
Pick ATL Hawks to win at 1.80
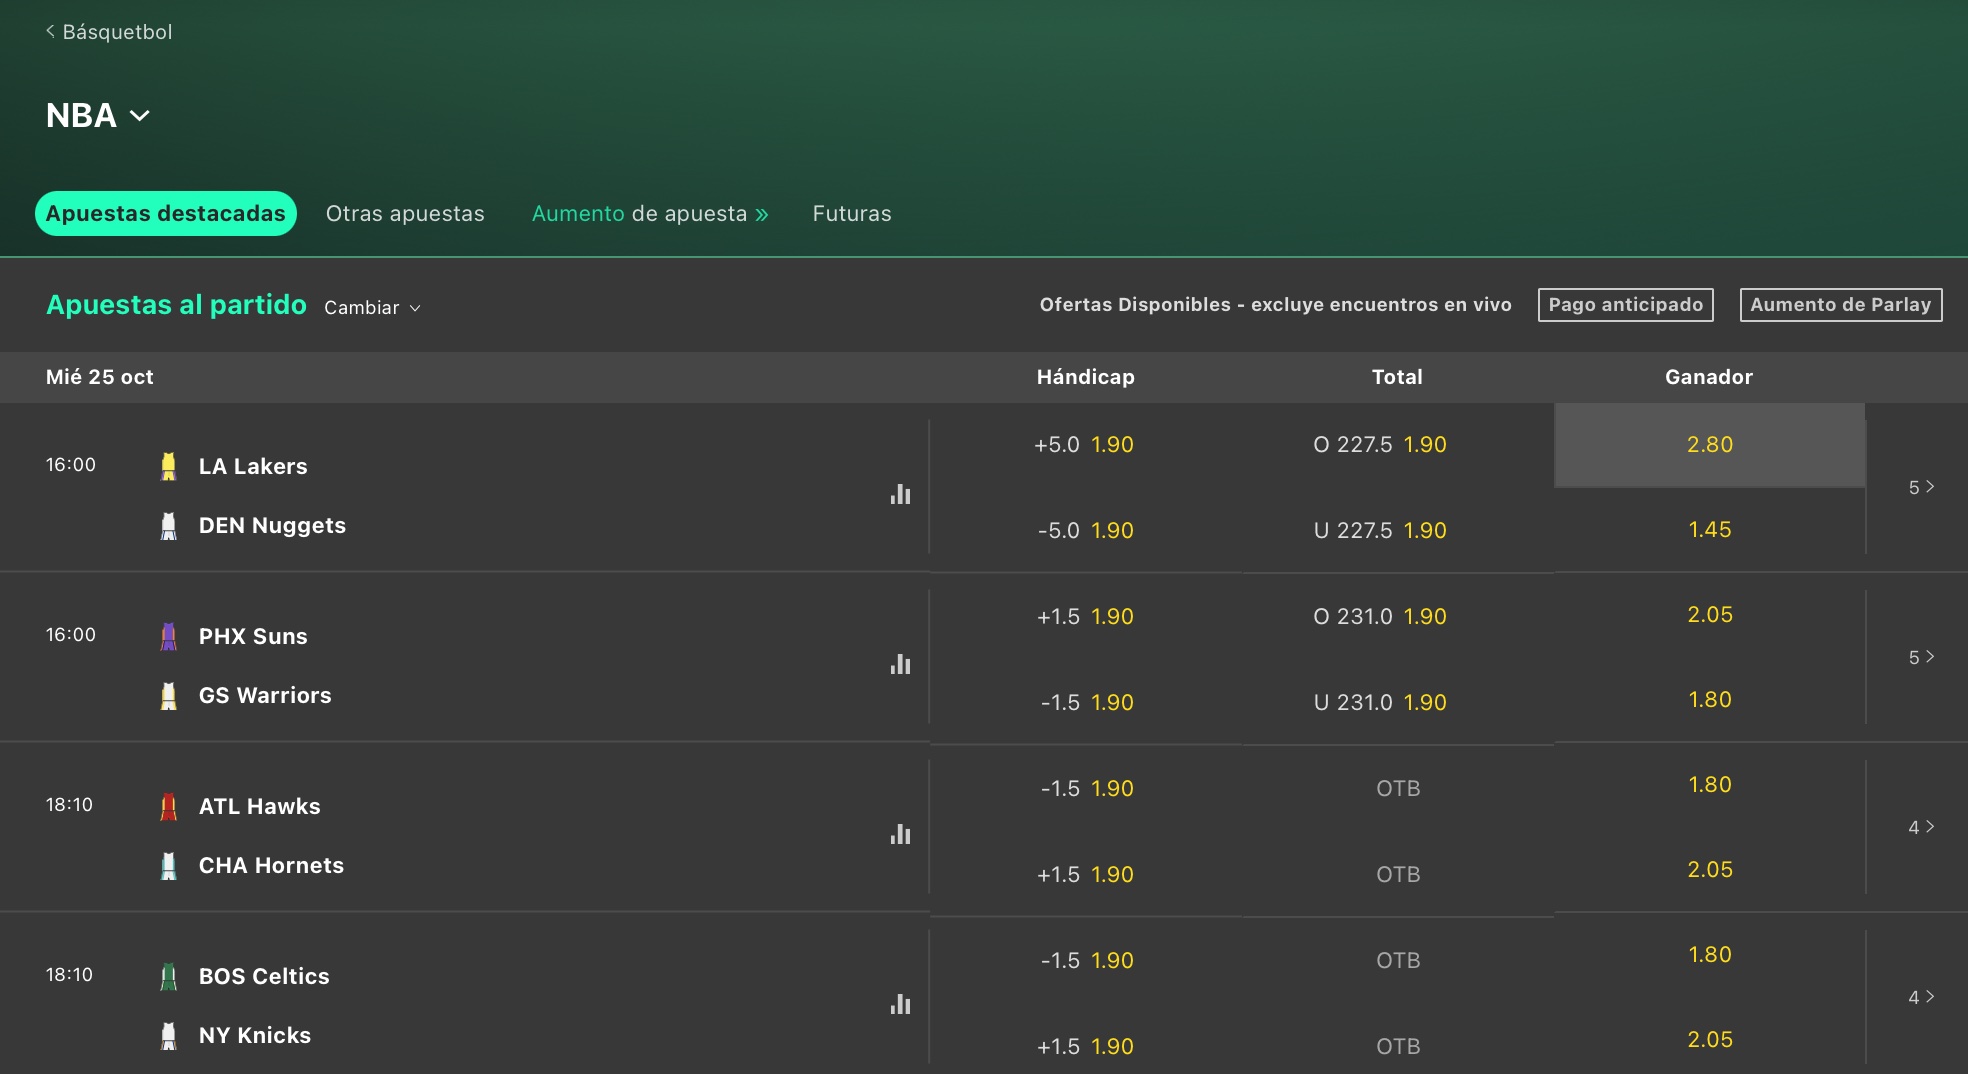point(1710,785)
